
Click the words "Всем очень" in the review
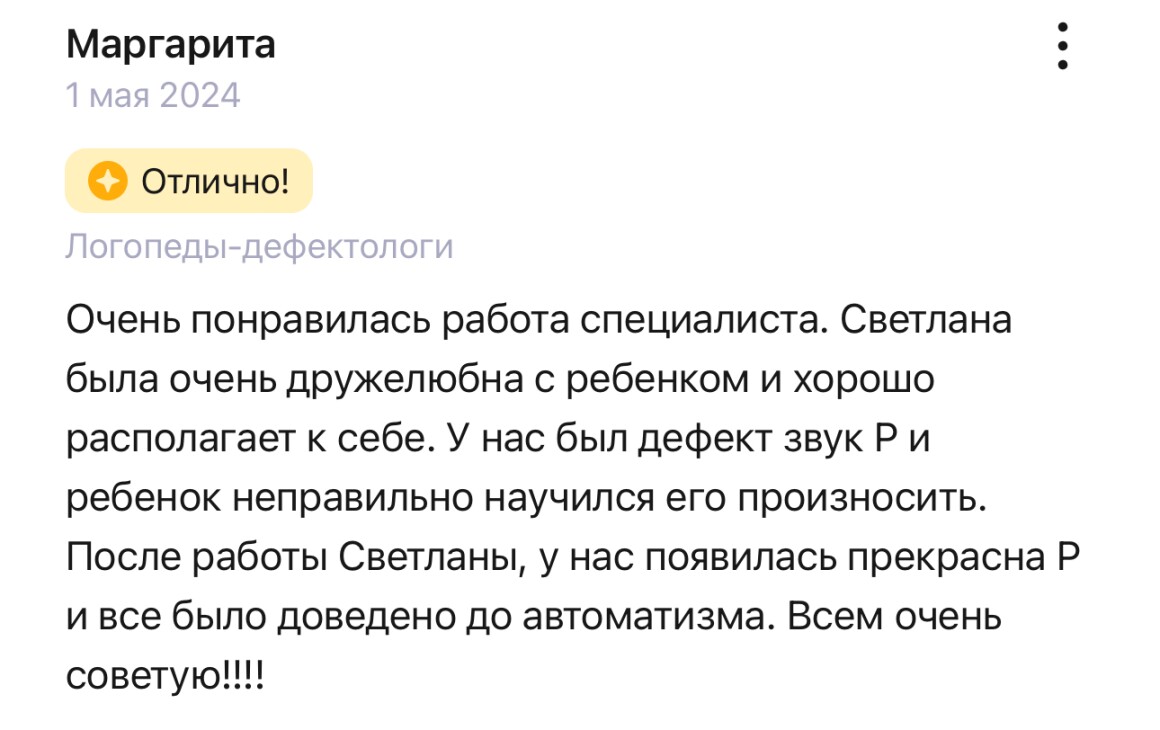(895, 615)
